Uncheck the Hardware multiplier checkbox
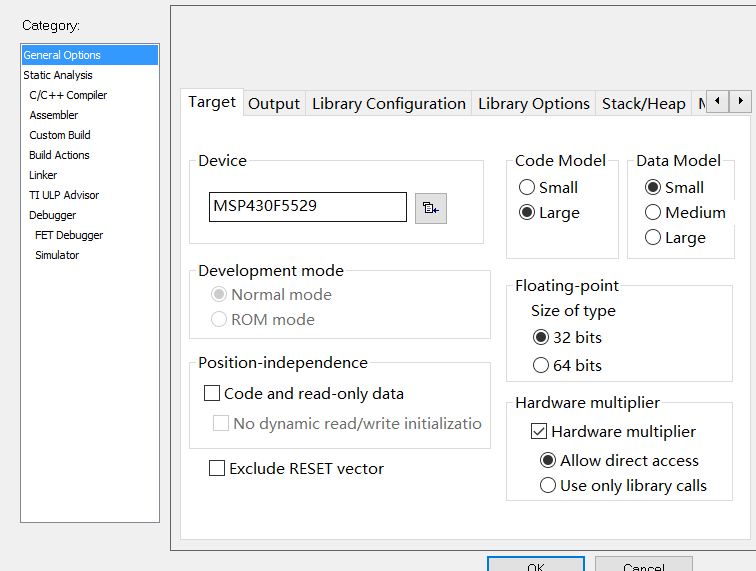This screenshot has width=756, height=571. point(539,432)
